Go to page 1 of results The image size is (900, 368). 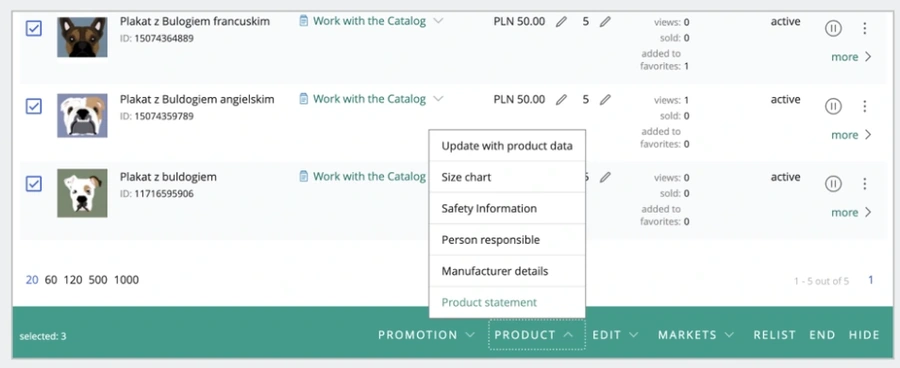(x=870, y=280)
